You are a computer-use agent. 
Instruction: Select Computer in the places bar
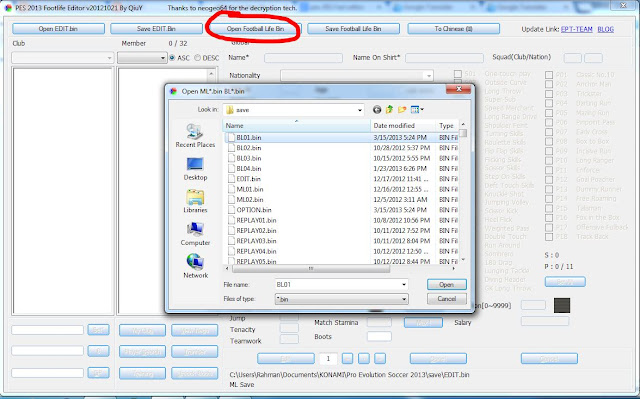pos(195,234)
